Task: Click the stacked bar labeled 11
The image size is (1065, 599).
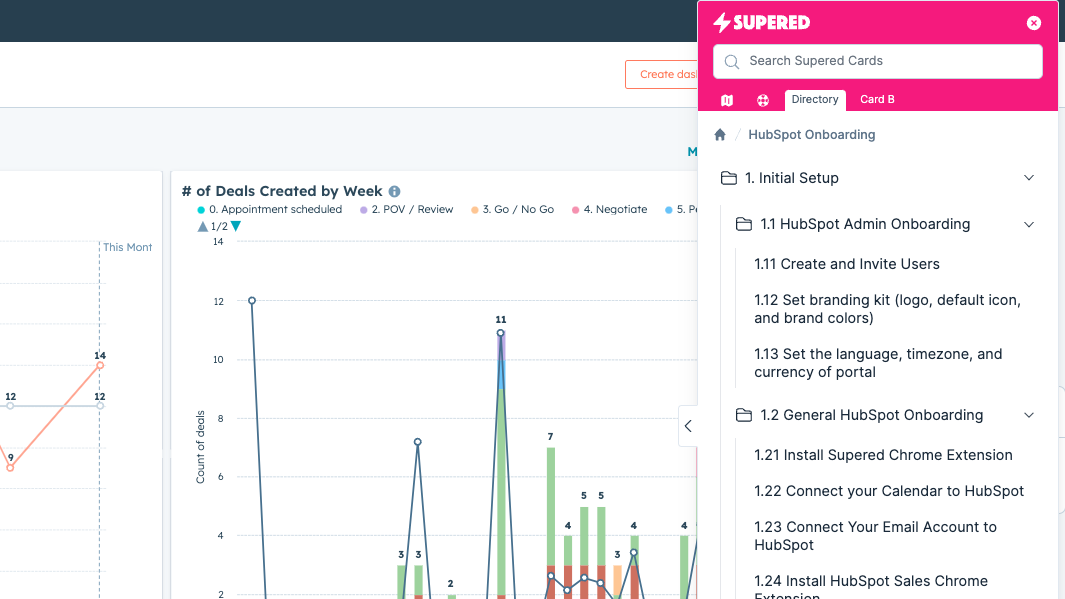Action: point(501,465)
